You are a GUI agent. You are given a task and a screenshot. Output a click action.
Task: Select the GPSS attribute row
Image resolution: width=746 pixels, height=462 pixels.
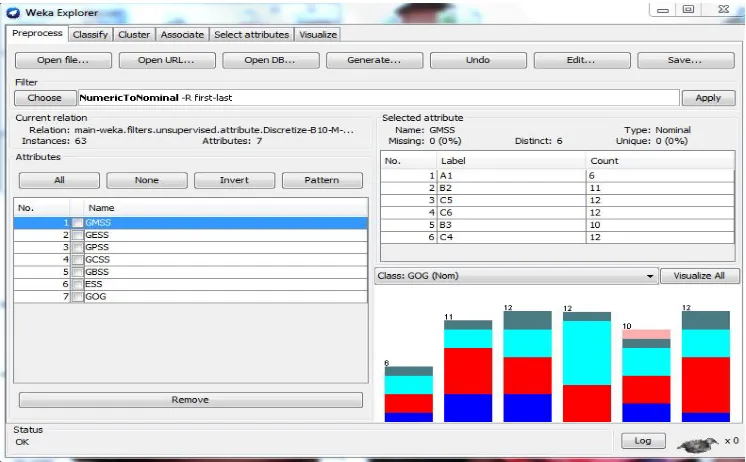190,247
